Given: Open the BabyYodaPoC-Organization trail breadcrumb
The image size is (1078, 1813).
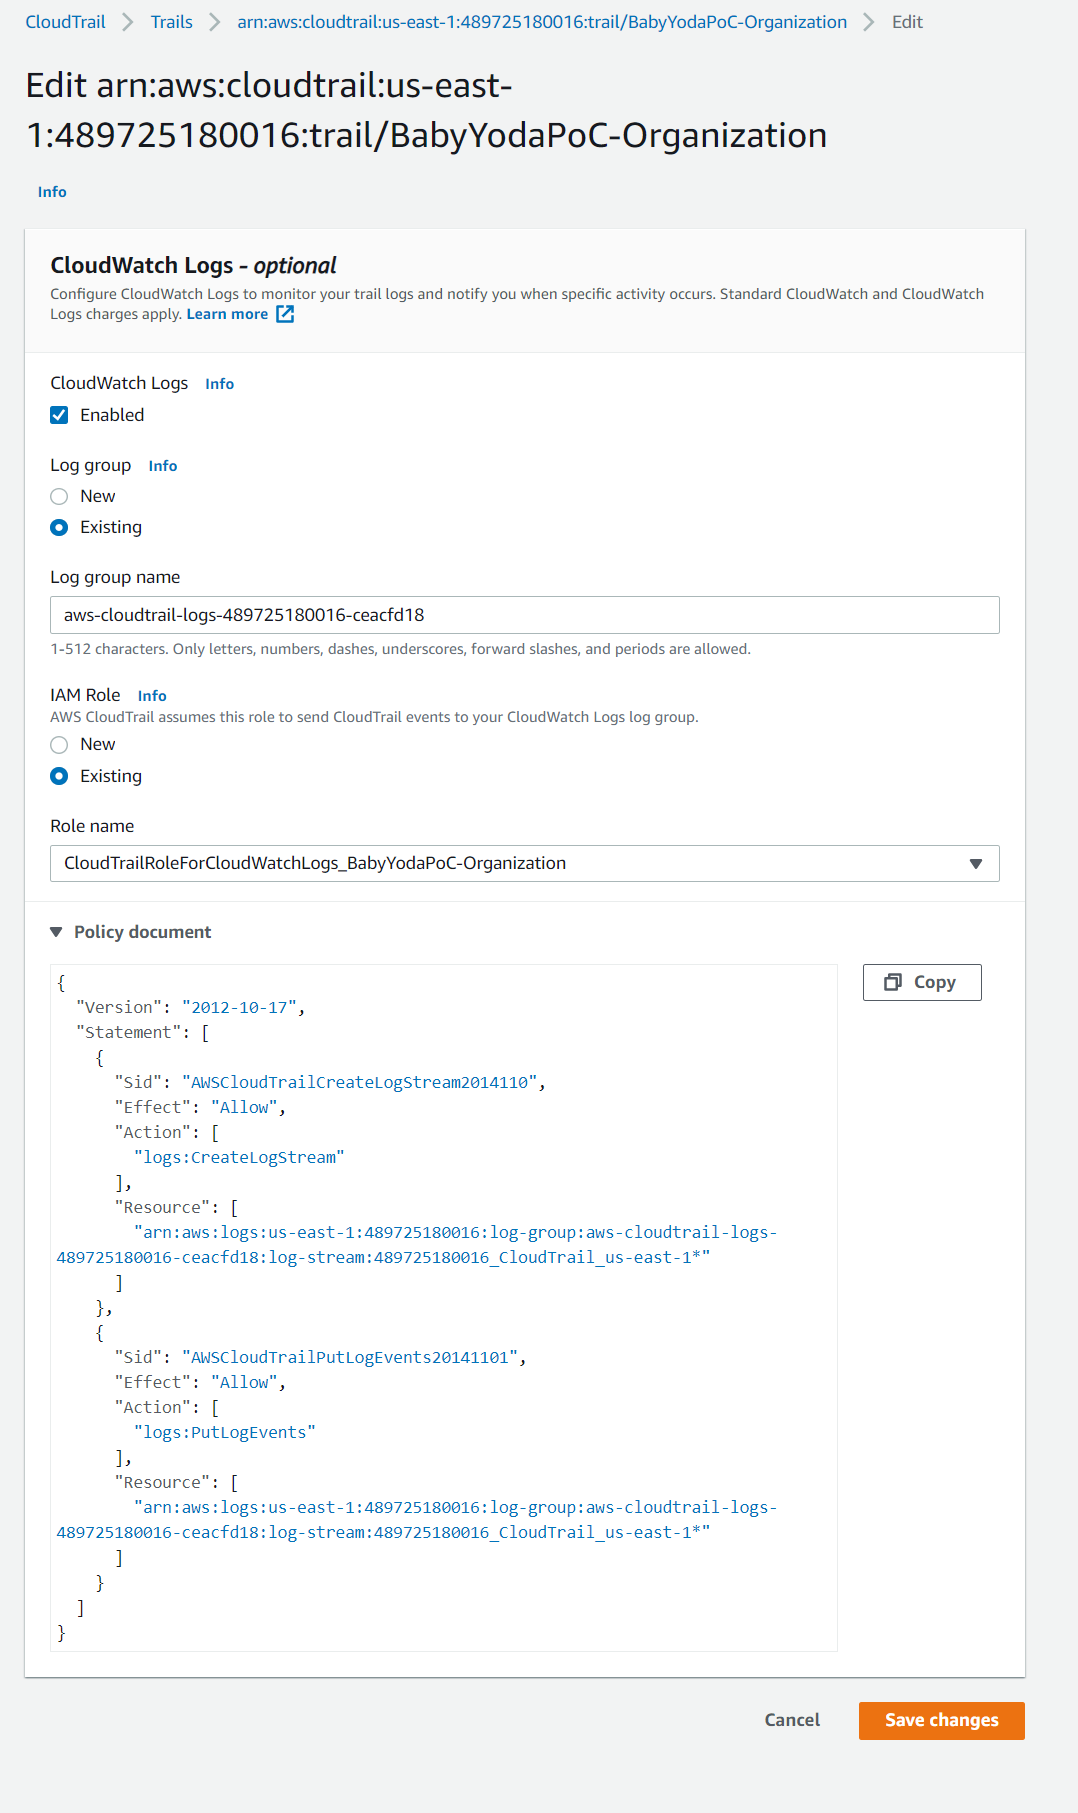Looking at the screenshot, I should point(542,22).
